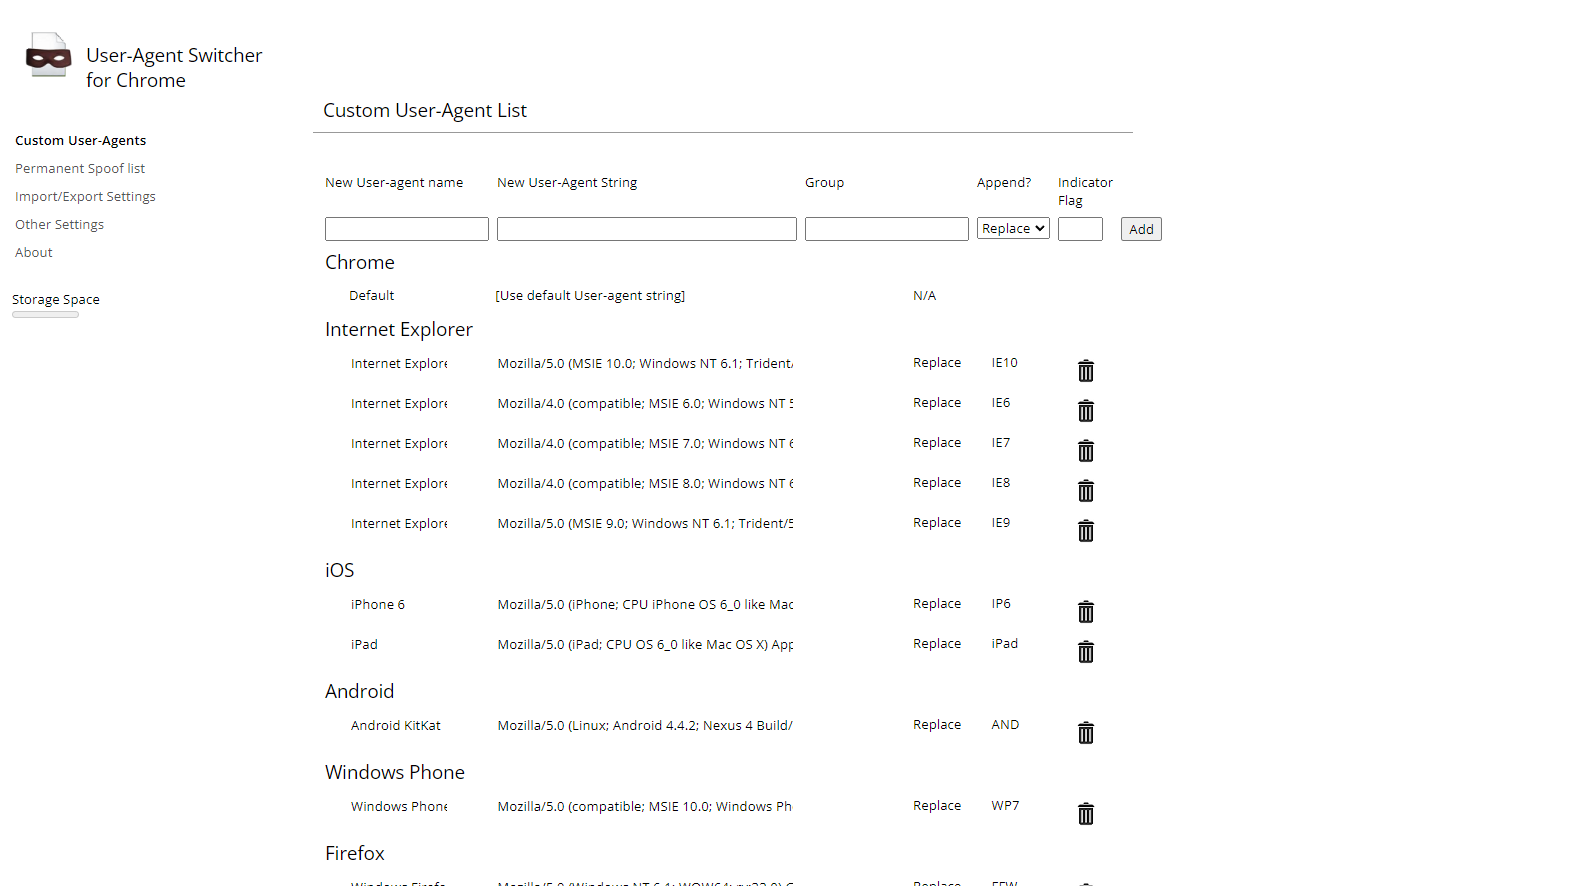Click the iPad CPU OS 6_0 string

[645, 645]
